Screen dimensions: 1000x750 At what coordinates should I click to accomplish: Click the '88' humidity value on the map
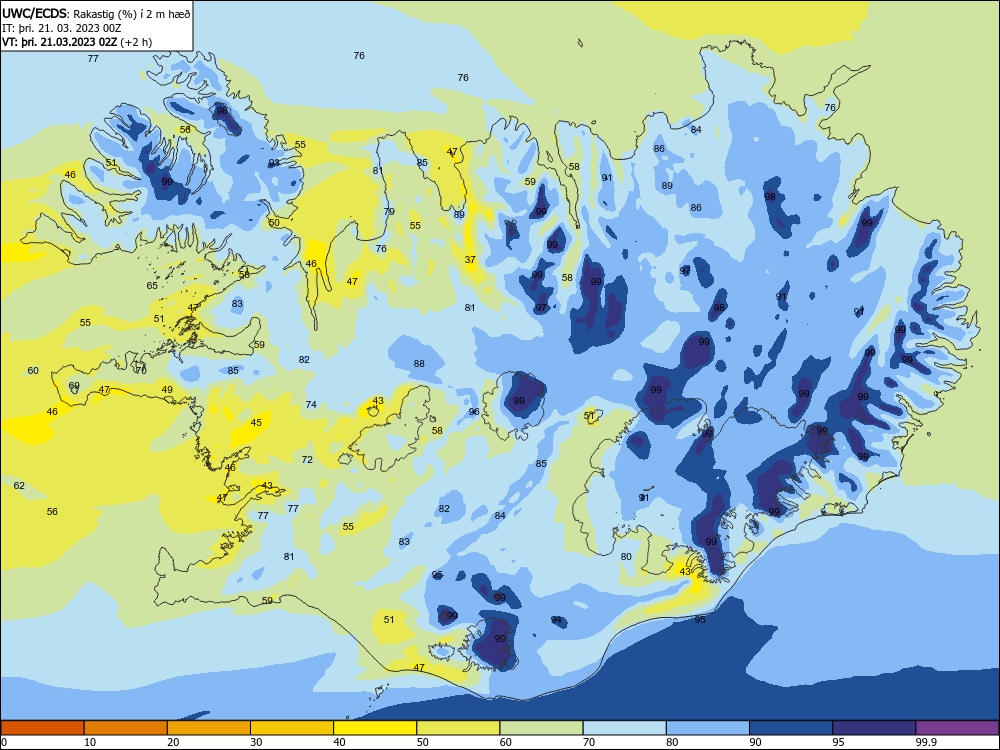click(x=419, y=364)
